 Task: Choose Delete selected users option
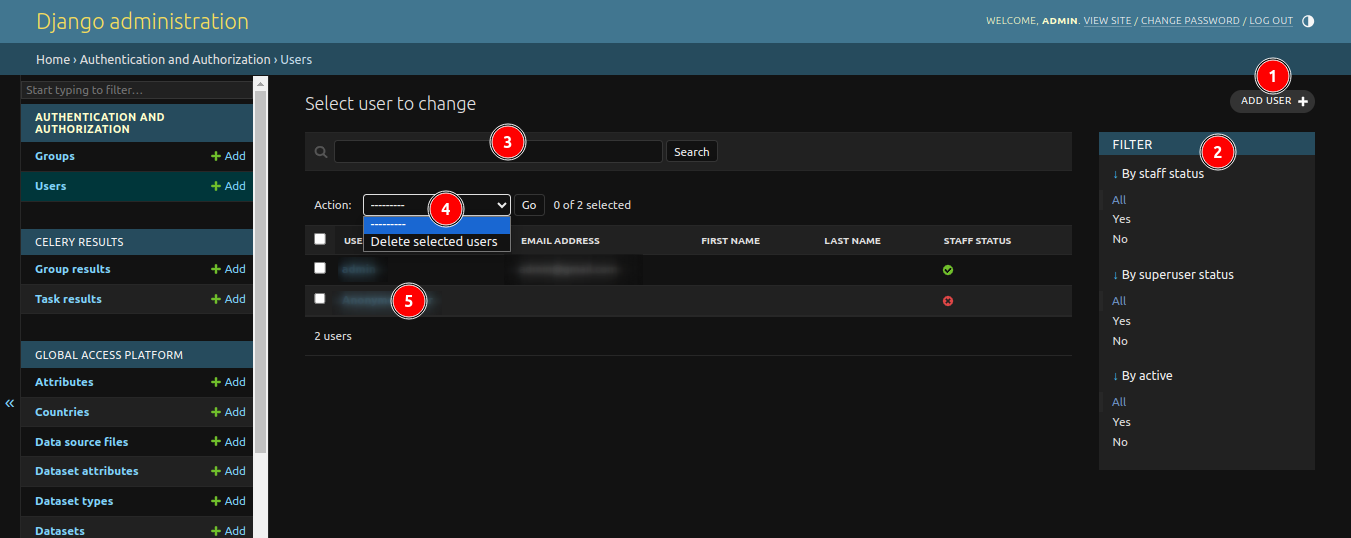(434, 242)
